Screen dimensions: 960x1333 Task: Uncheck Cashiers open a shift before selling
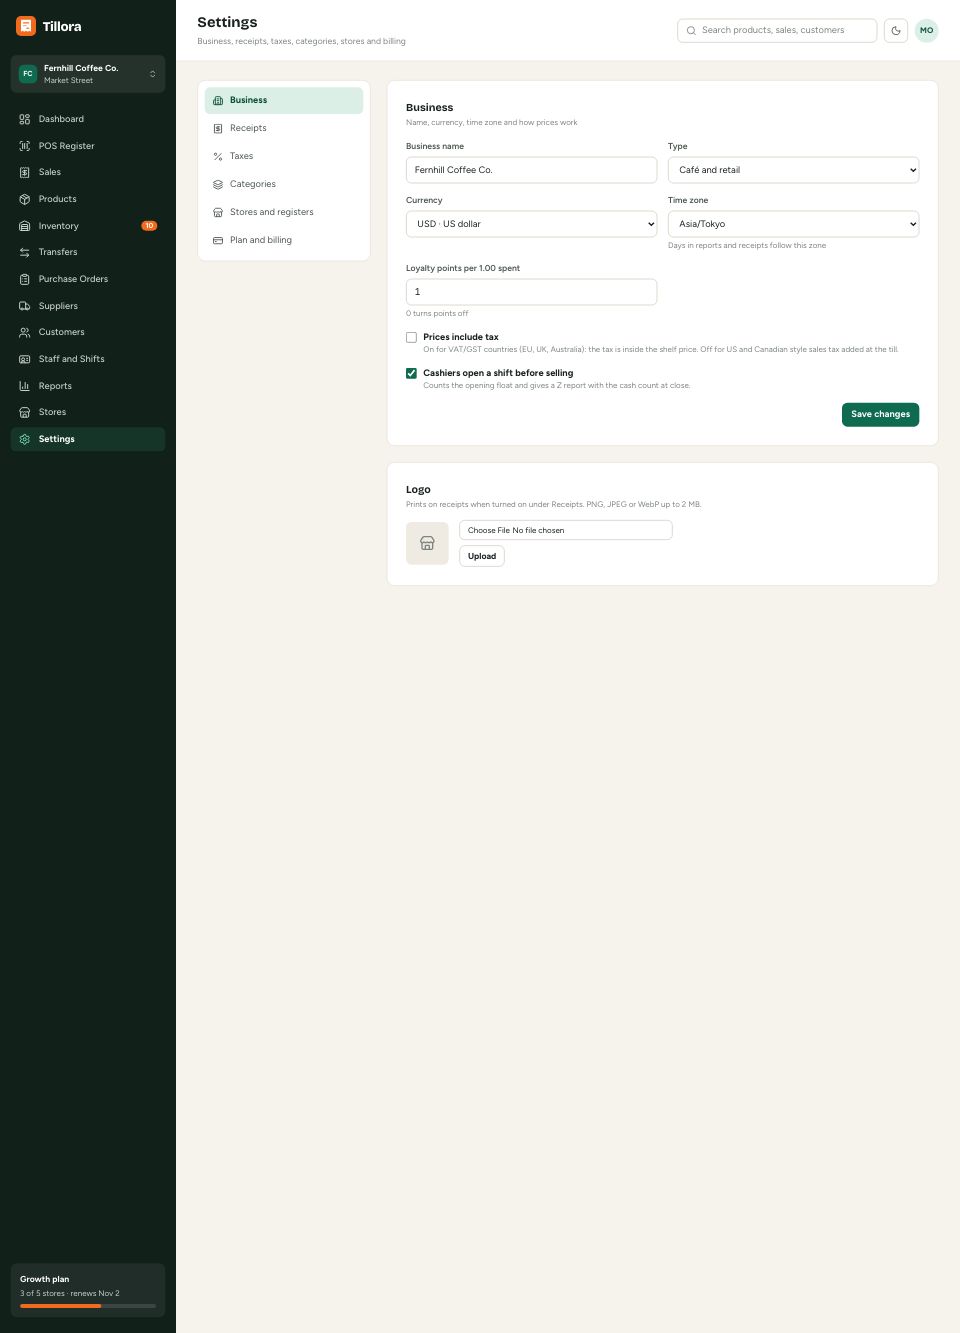pos(411,373)
